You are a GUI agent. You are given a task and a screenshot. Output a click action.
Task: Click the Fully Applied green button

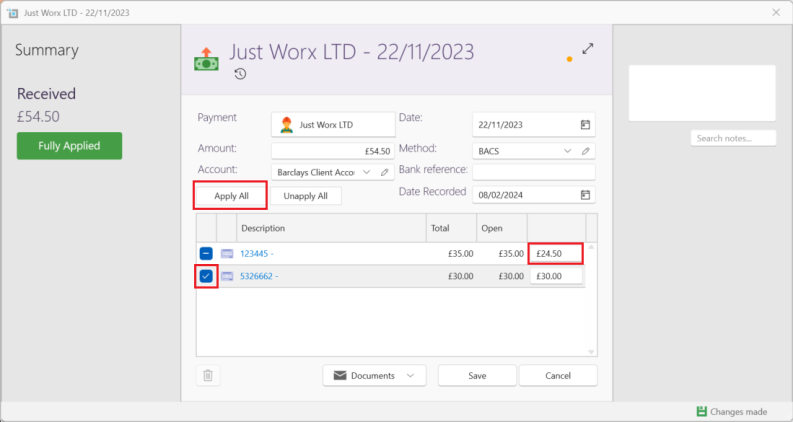point(69,146)
